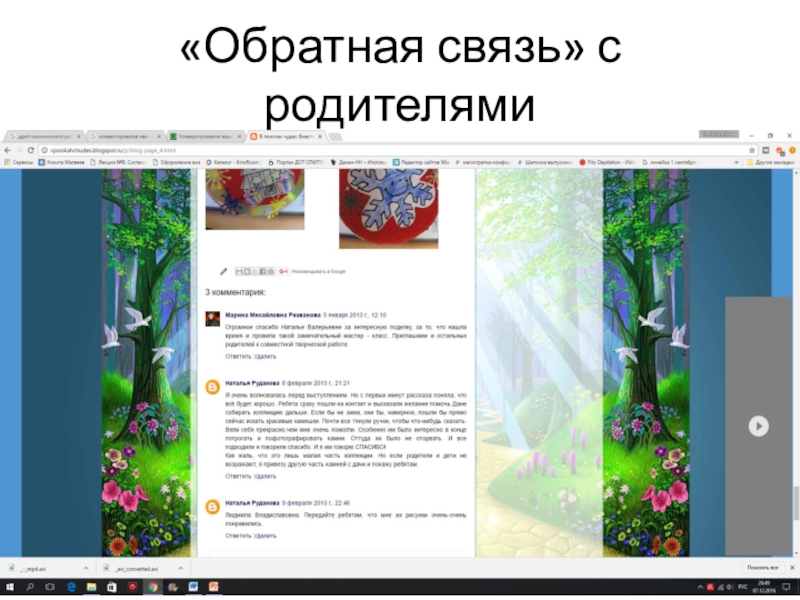Open the Лекция №8 bookmark

pyautogui.click(x=118, y=162)
